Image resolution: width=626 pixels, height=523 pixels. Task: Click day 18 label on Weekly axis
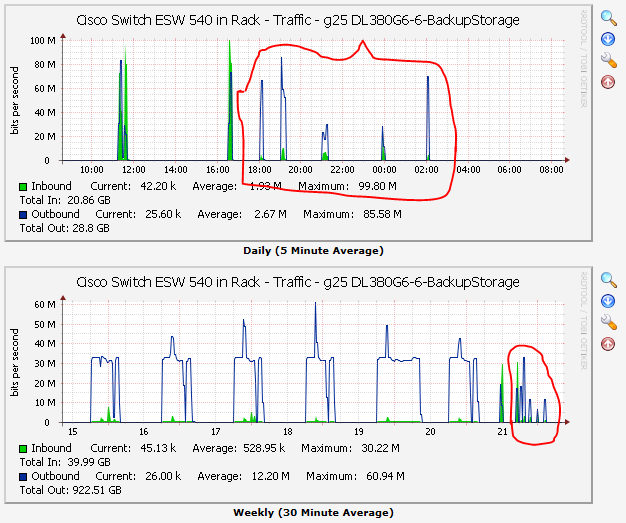[x=287, y=432]
